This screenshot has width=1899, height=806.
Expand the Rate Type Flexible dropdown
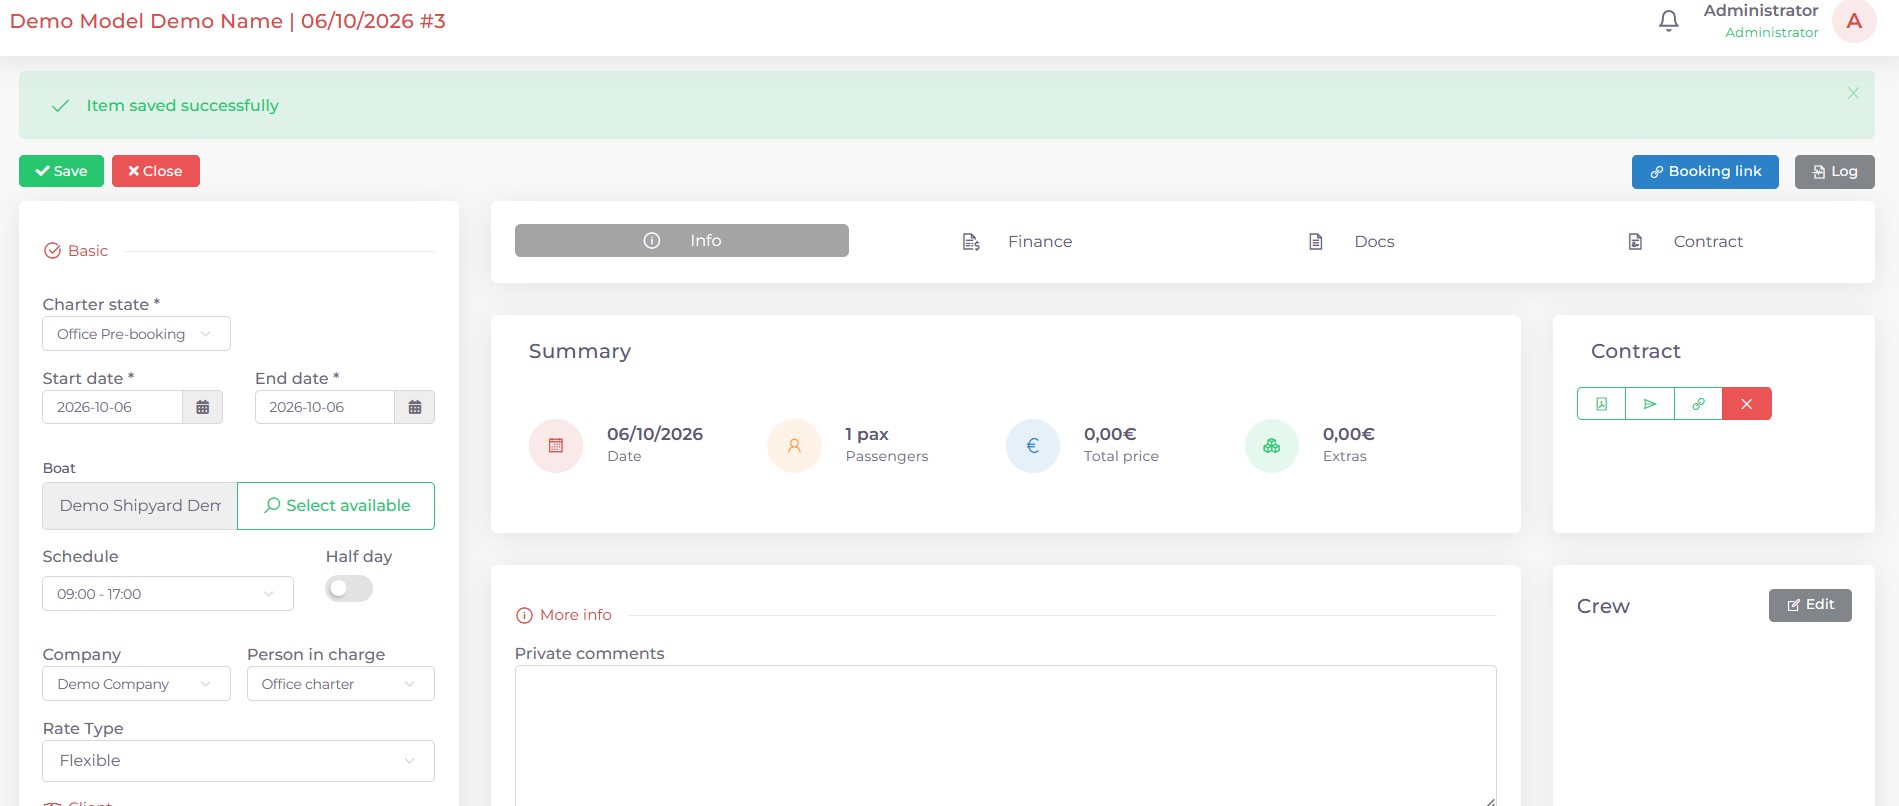[x=238, y=761]
